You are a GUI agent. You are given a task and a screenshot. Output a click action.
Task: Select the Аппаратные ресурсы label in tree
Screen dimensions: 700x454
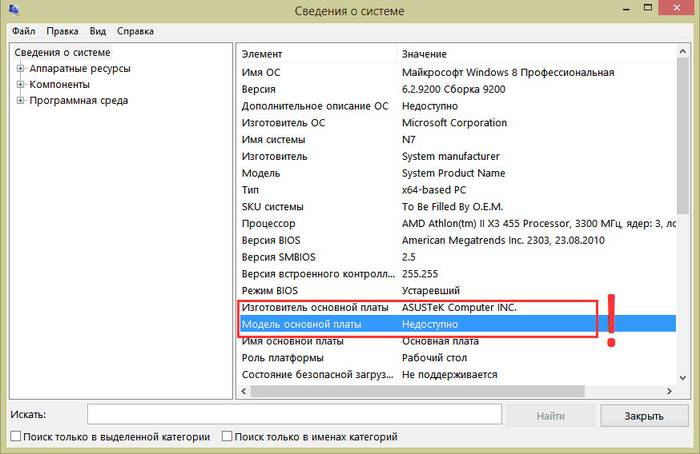point(80,69)
